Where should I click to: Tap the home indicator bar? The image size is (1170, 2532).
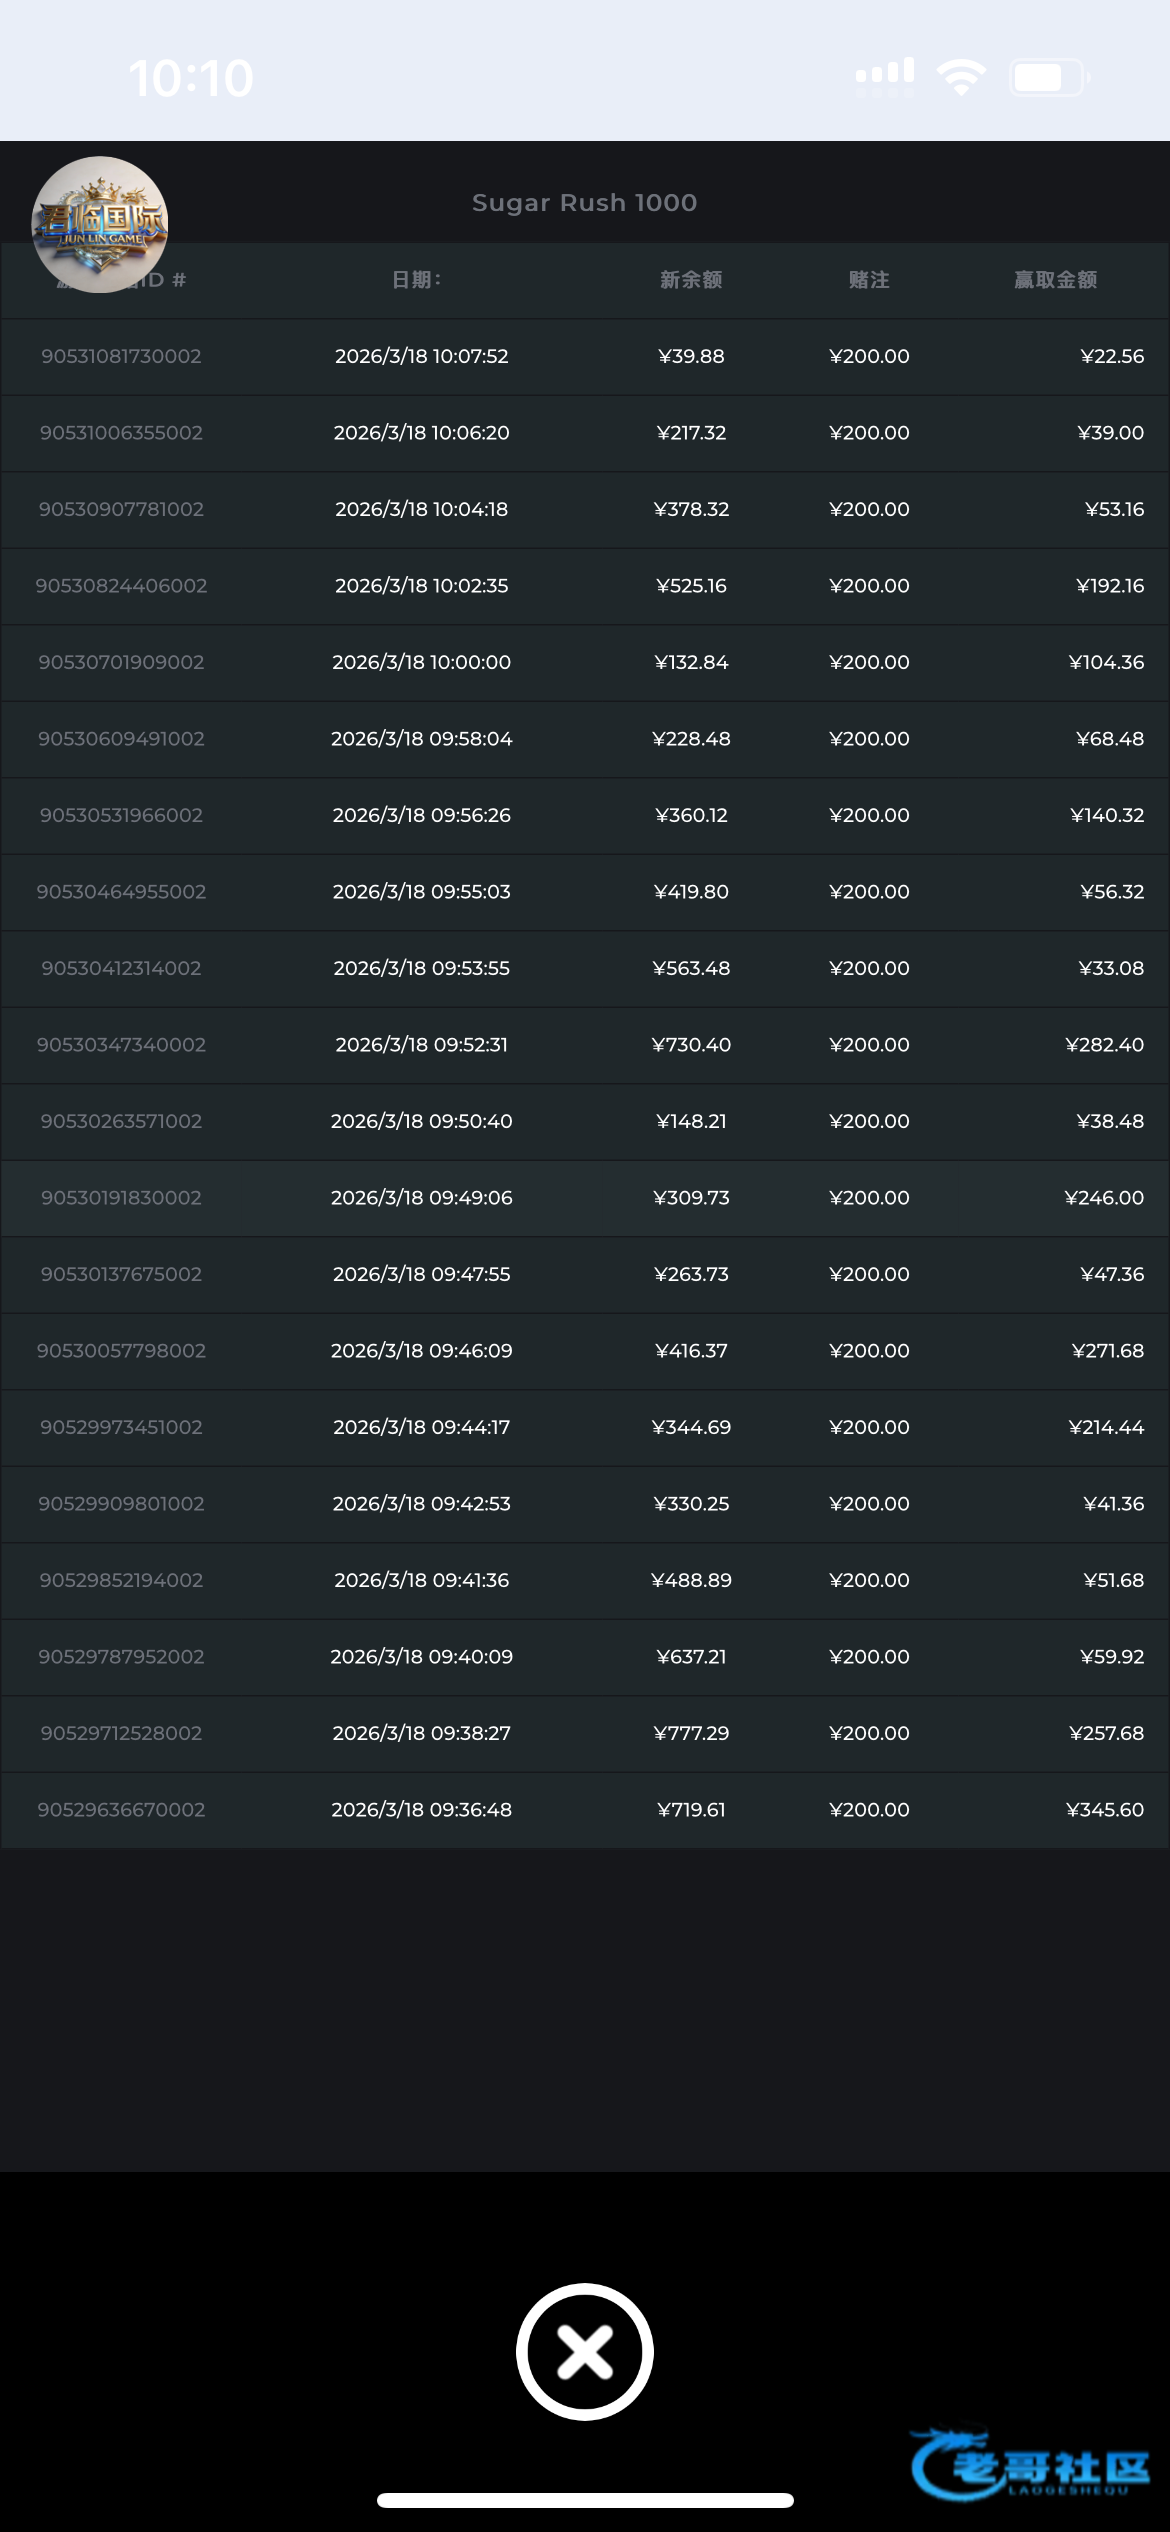tap(585, 2500)
